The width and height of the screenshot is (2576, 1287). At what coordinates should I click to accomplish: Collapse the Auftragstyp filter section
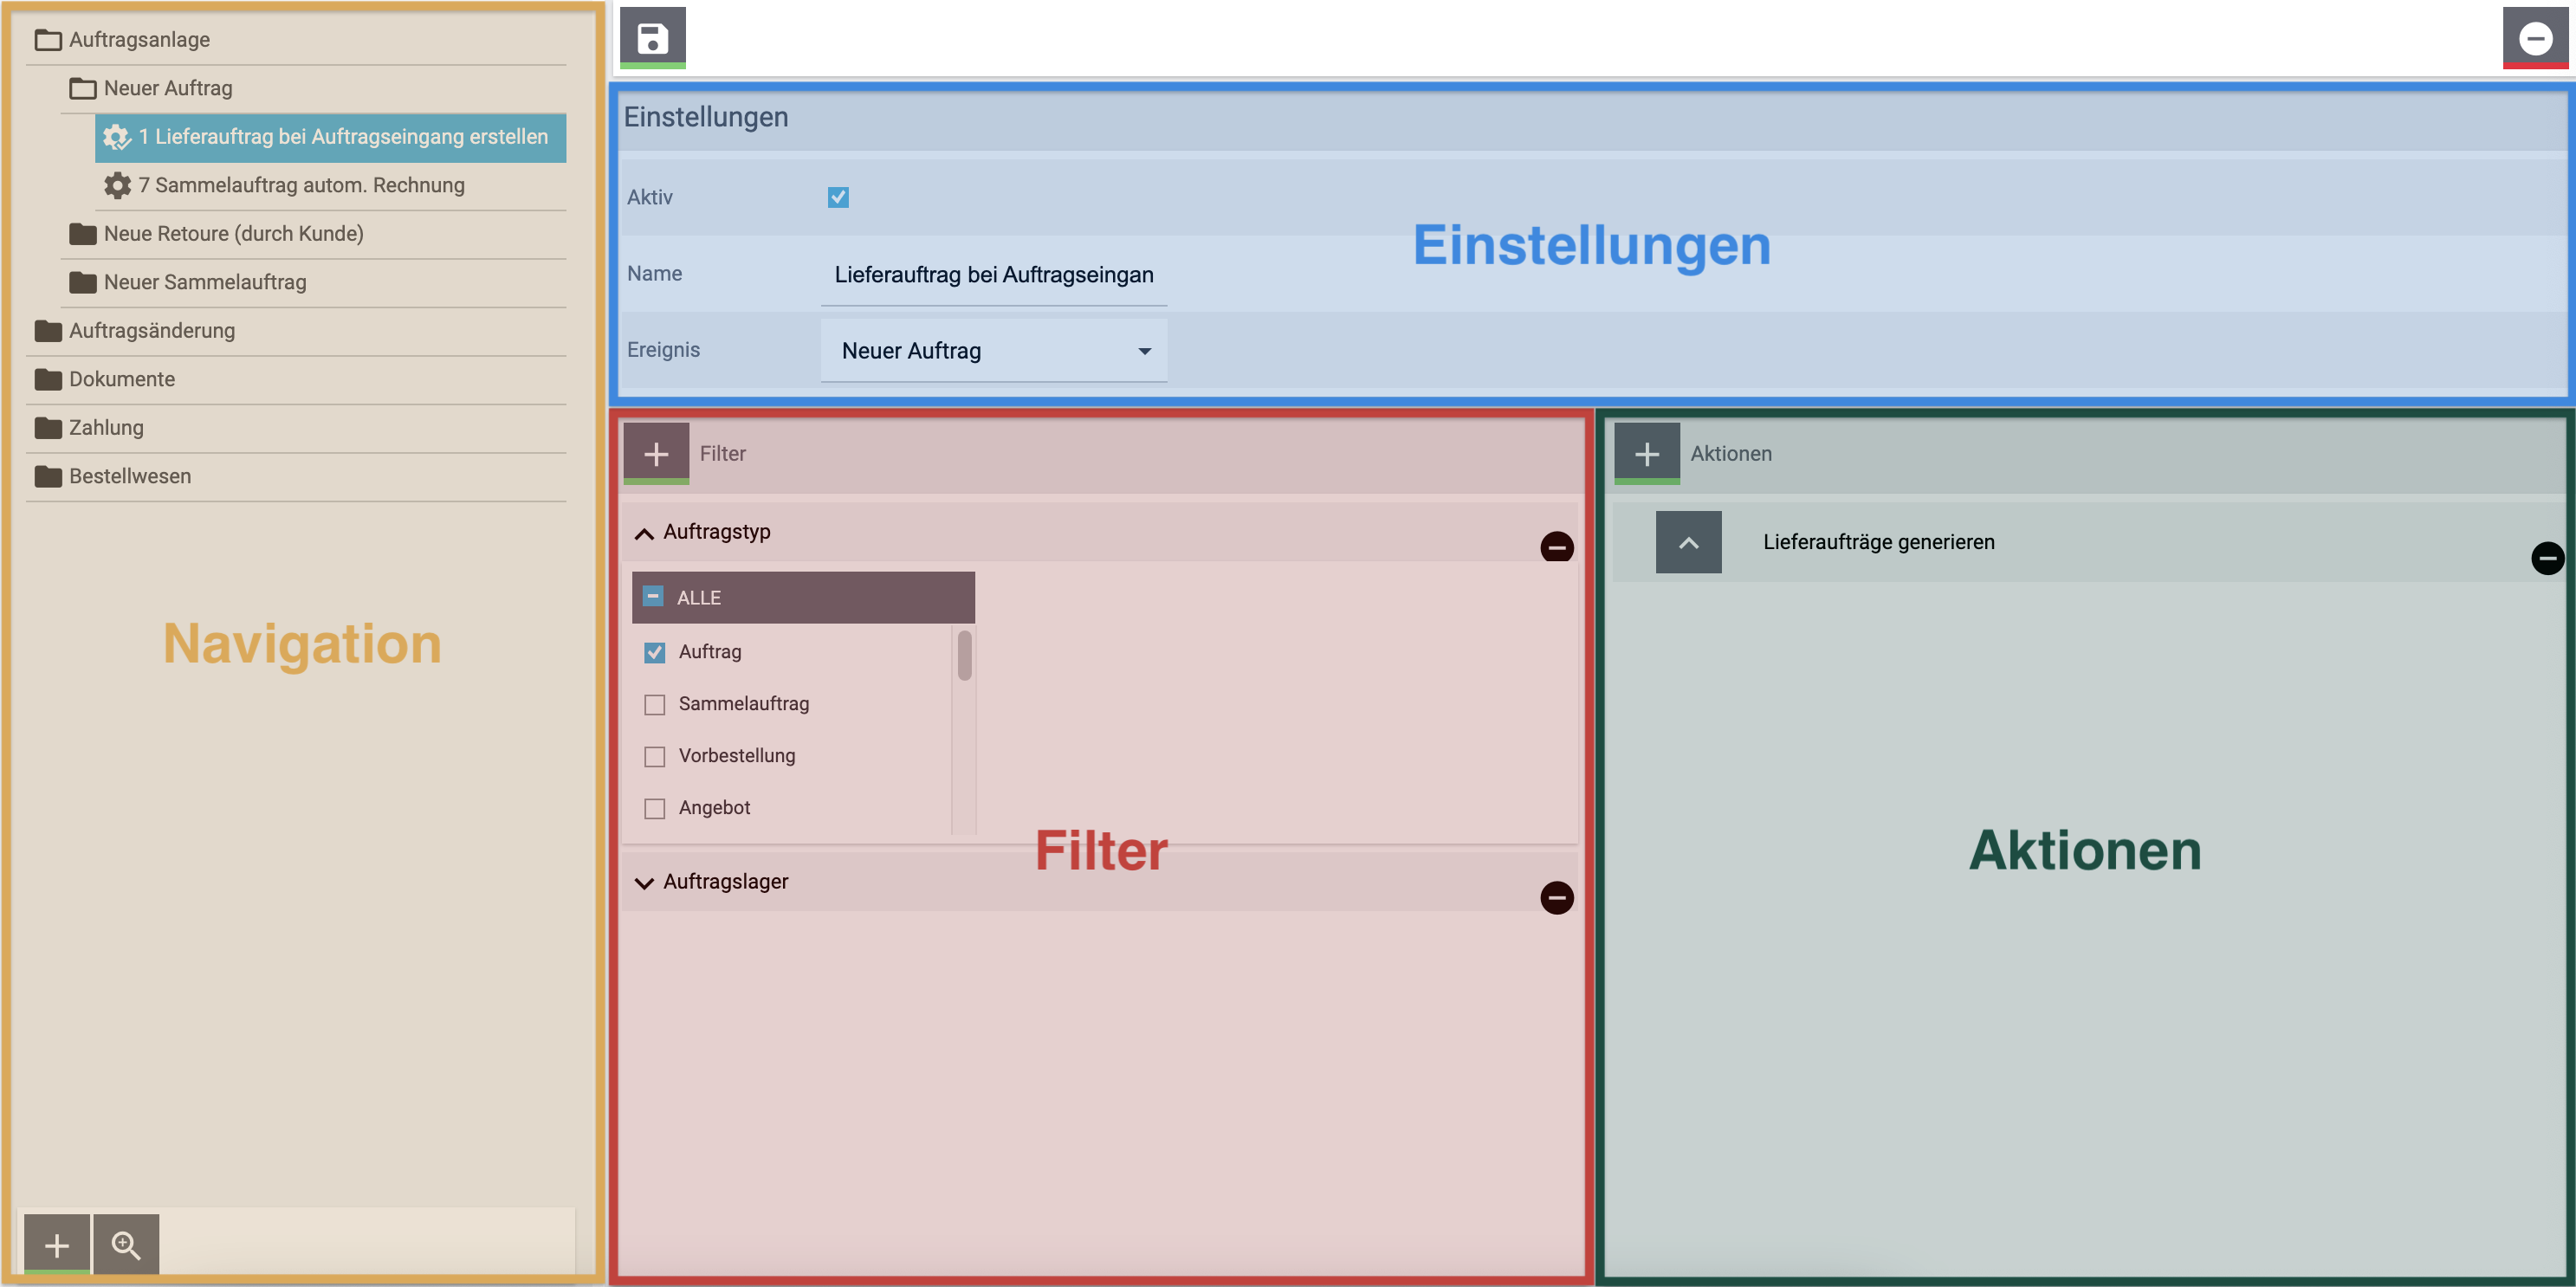(645, 533)
